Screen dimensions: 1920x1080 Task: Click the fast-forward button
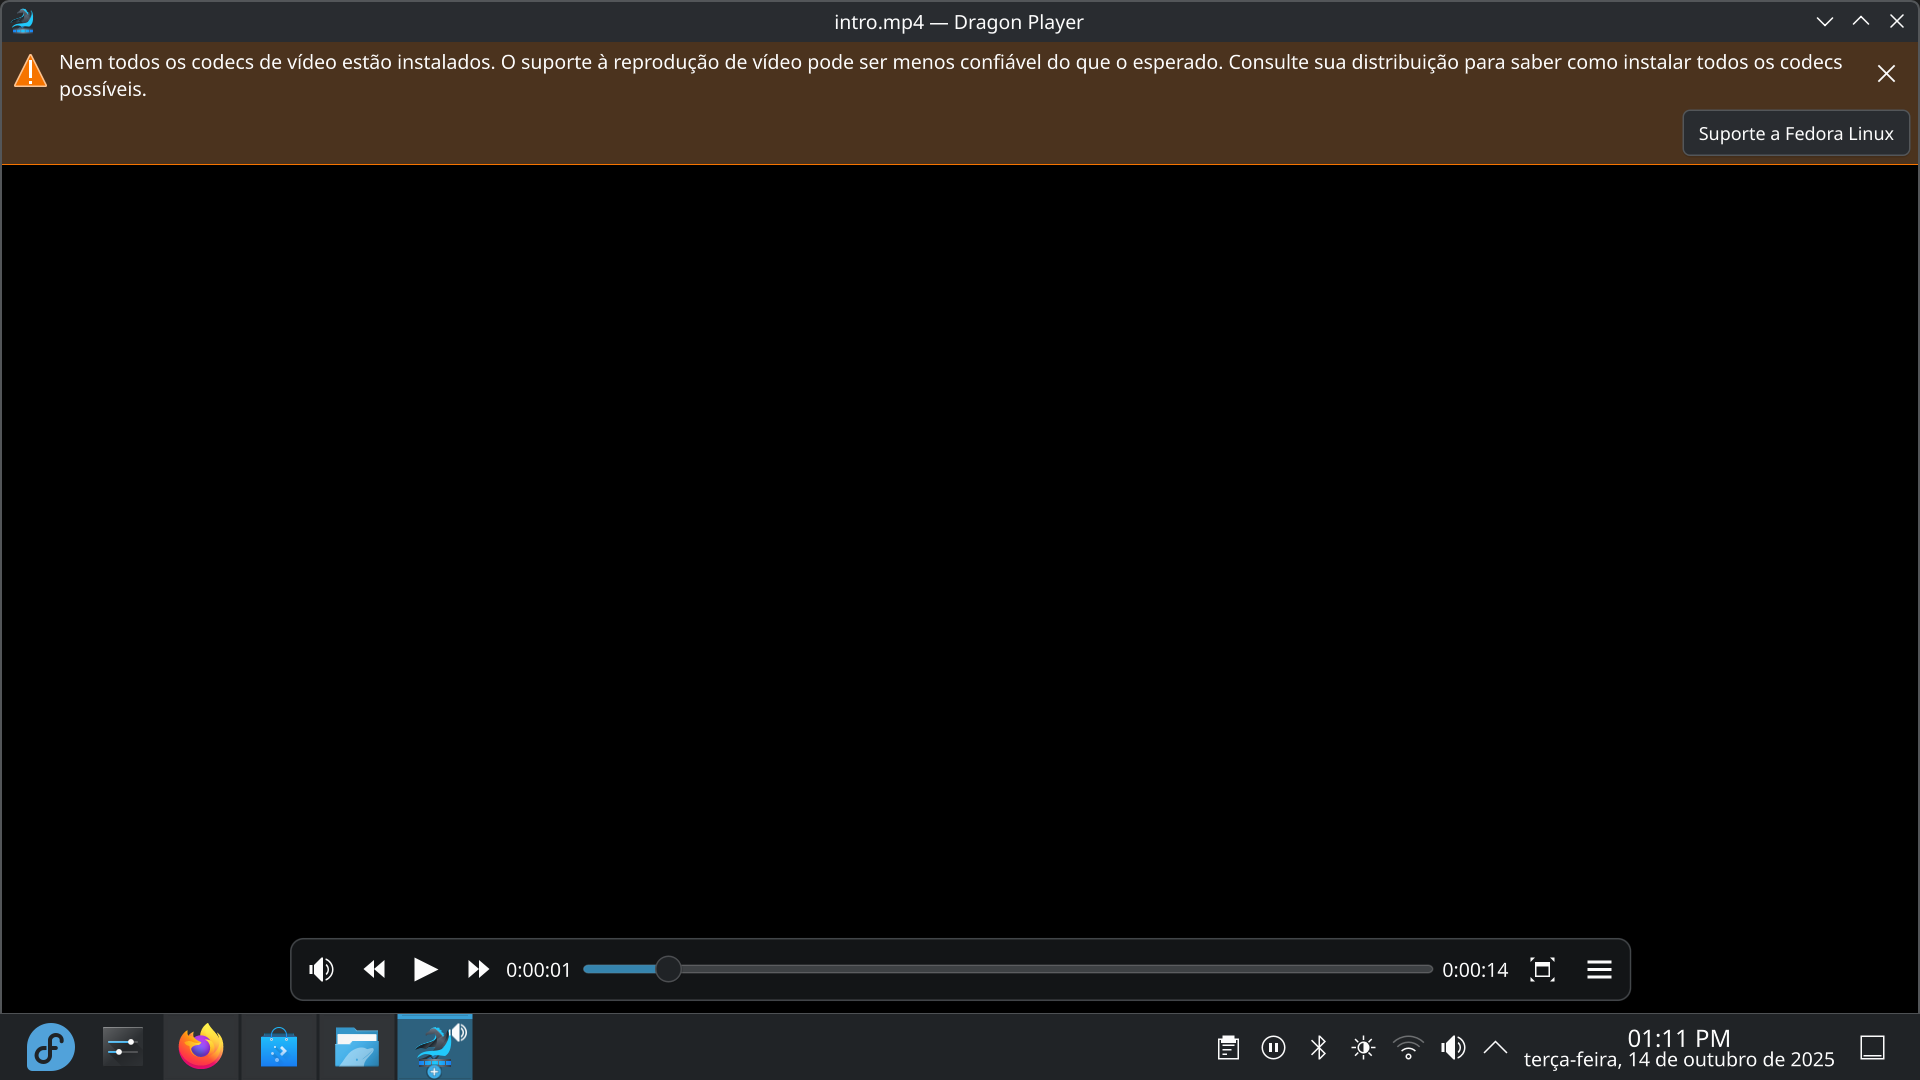pos(478,969)
